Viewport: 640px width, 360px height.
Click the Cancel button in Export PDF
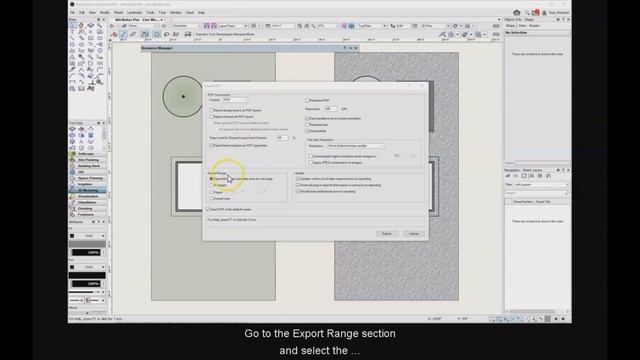pos(413,234)
